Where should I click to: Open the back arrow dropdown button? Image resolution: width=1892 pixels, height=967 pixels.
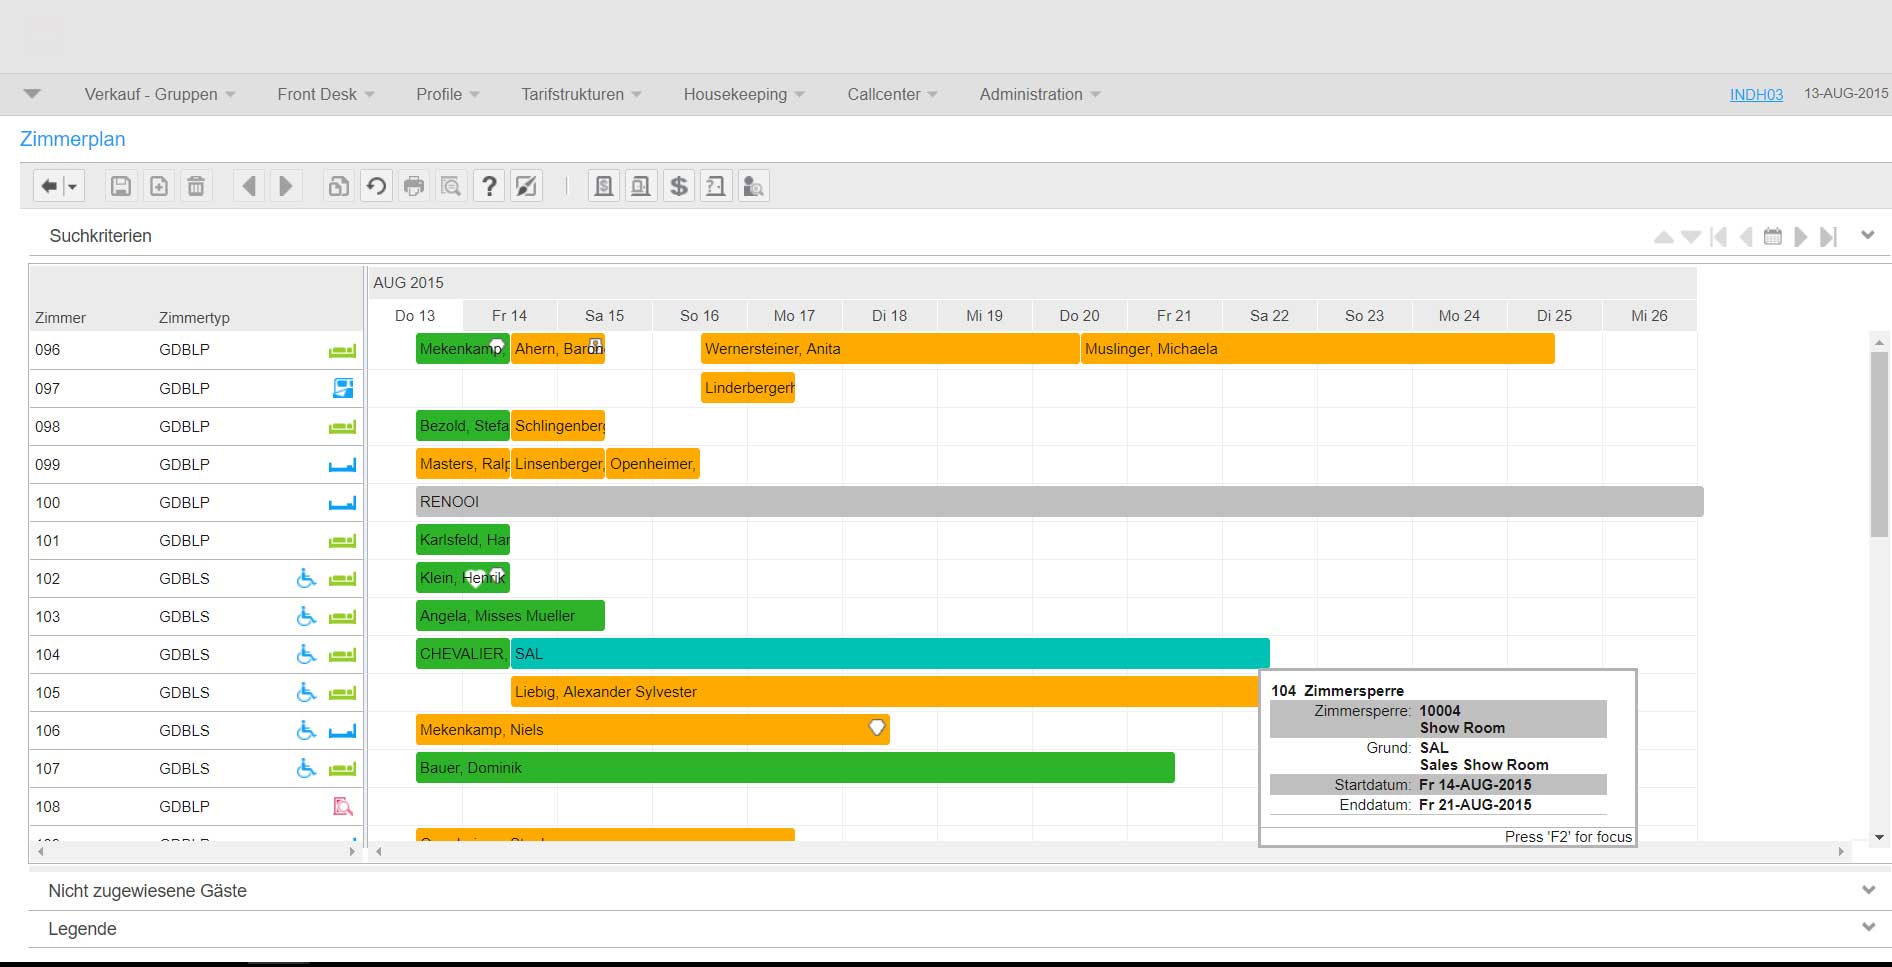click(59, 186)
